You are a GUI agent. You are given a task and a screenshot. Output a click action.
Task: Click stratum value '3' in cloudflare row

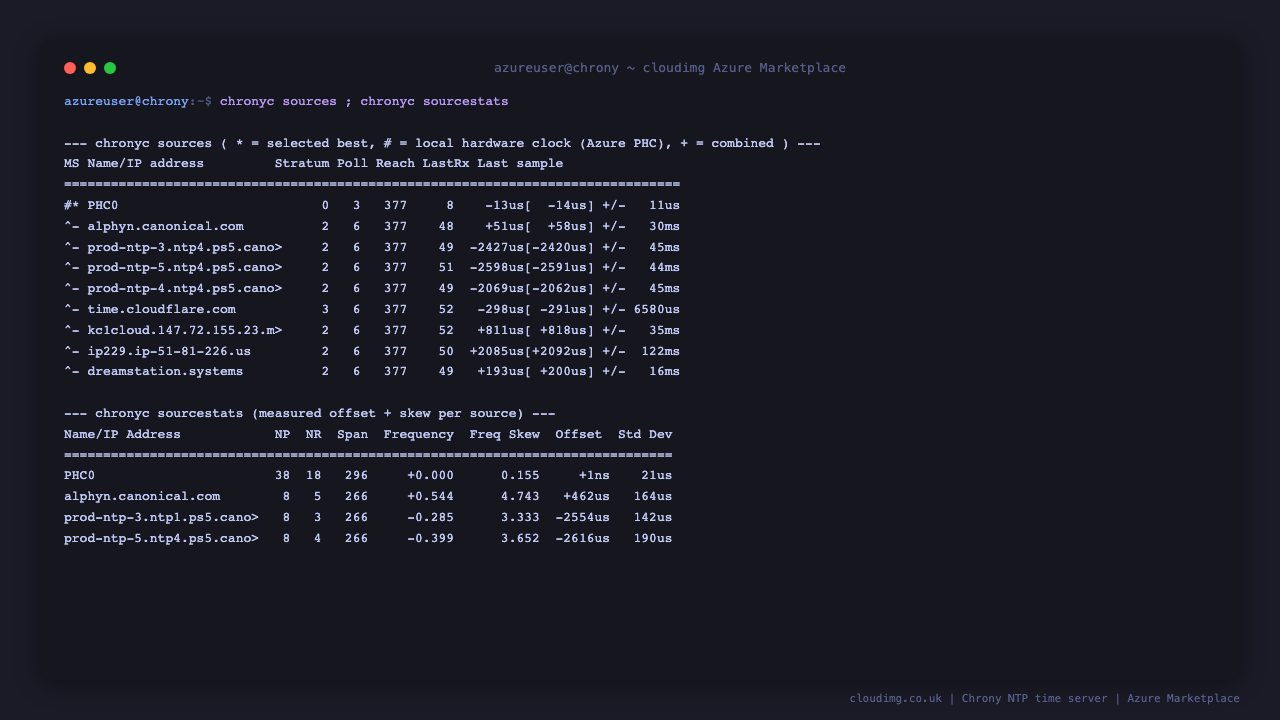coord(325,309)
